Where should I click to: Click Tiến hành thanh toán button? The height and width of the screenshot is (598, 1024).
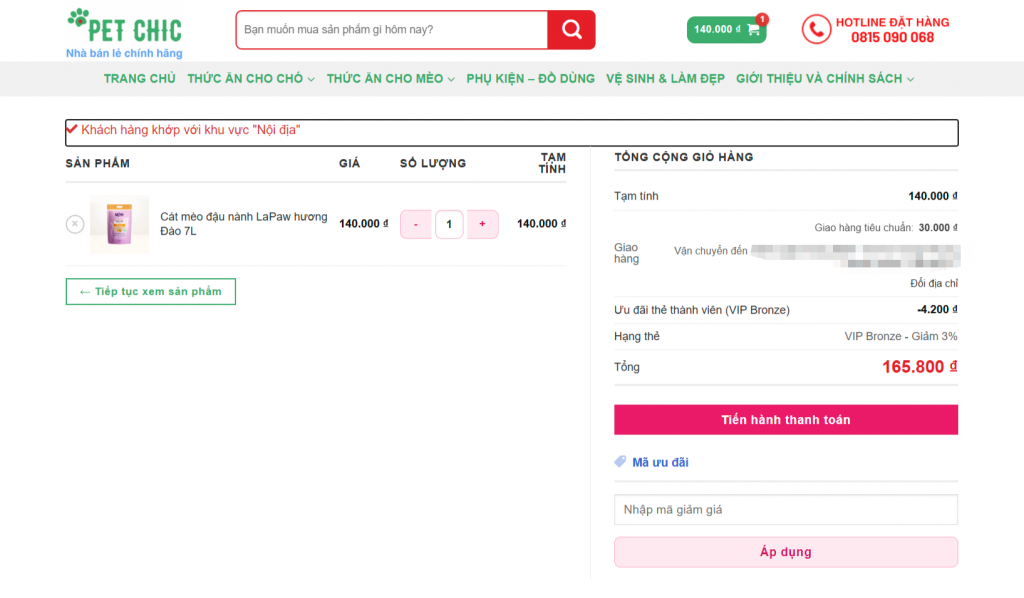[786, 420]
